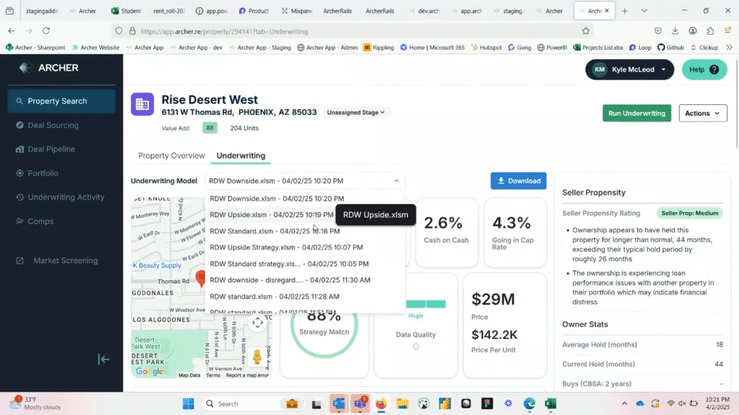739x415 pixels.
Task: Collapse the Underwriting Model dropdown
Action: [x=396, y=181]
